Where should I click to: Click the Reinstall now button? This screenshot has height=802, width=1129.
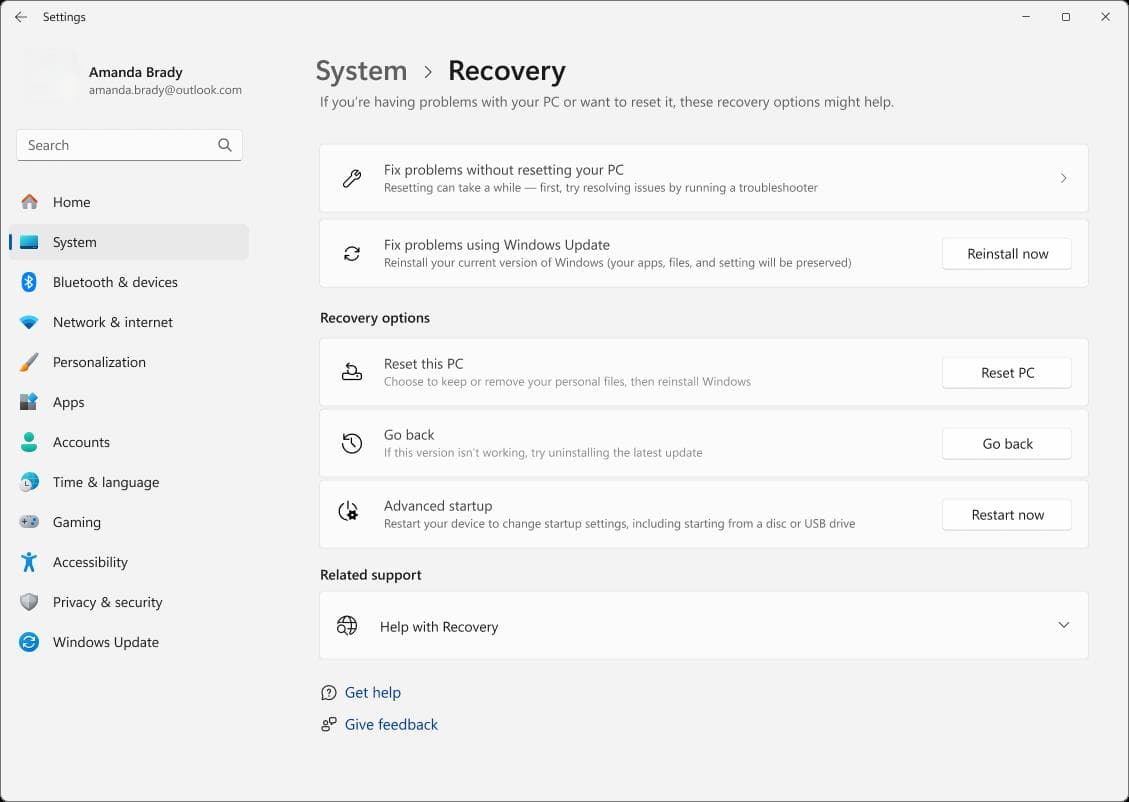pyautogui.click(x=1007, y=253)
